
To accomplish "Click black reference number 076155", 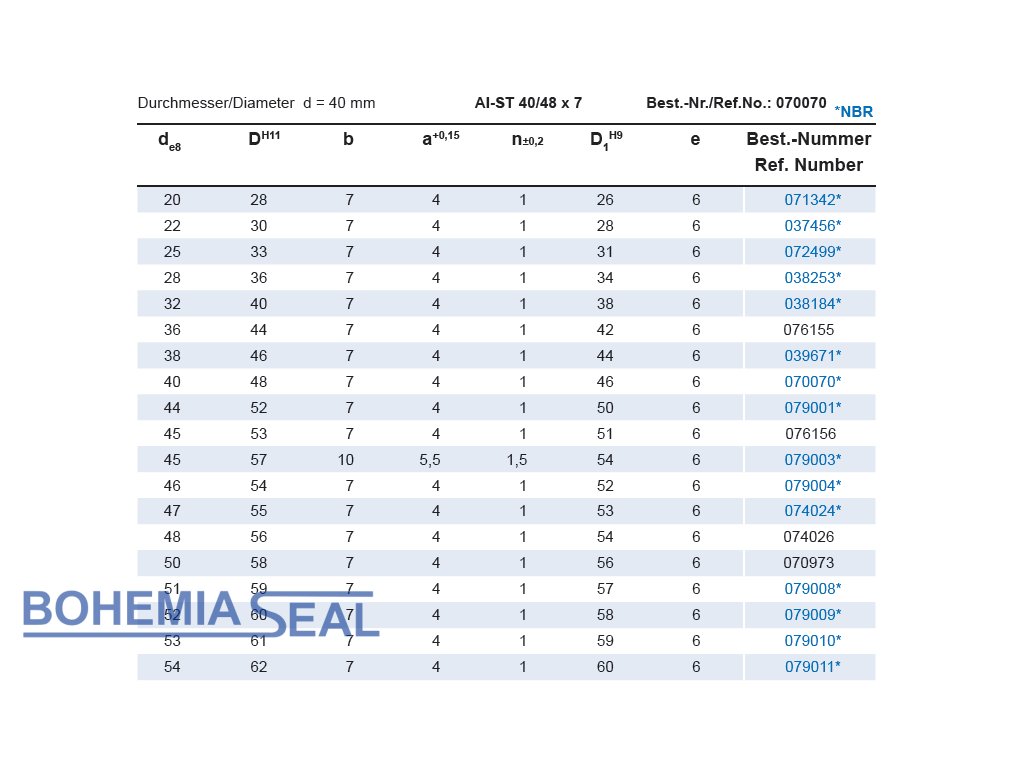I will tap(808, 330).
